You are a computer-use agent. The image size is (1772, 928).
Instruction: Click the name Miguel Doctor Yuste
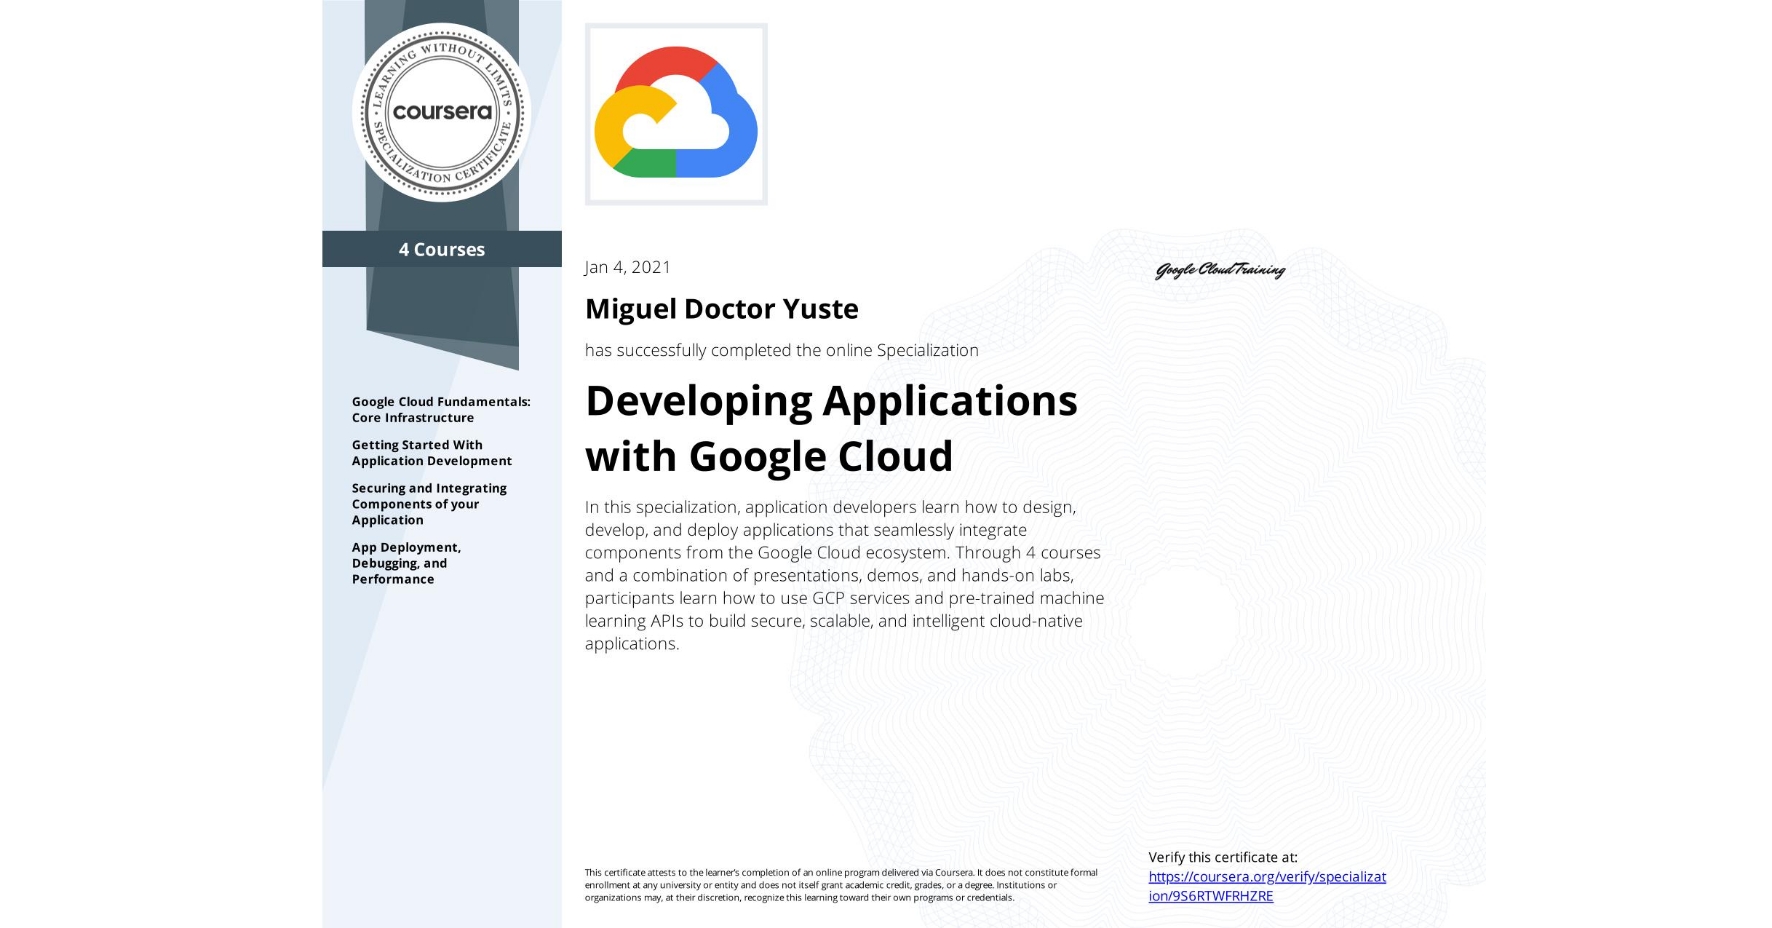pos(722,309)
